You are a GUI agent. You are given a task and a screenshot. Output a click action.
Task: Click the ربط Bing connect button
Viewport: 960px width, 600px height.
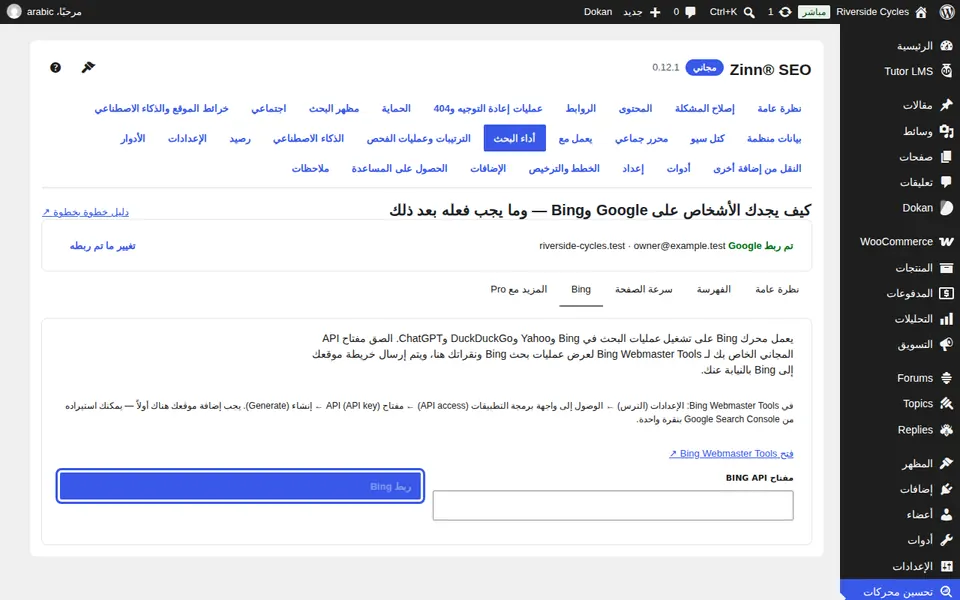point(240,486)
